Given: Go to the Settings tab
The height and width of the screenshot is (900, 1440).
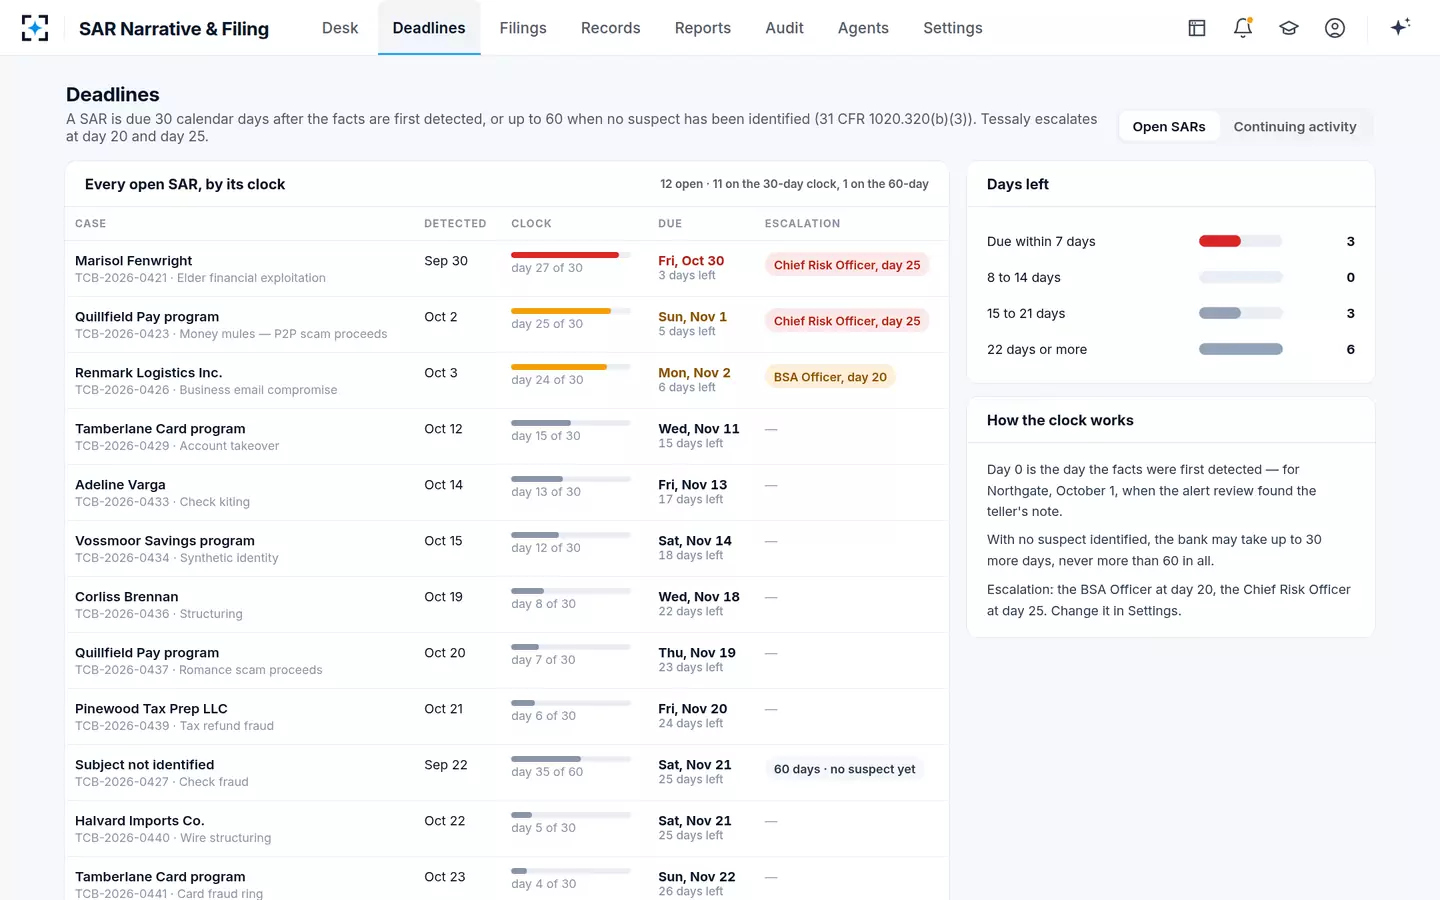Looking at the screenshot, I should (x=953, y=28).
